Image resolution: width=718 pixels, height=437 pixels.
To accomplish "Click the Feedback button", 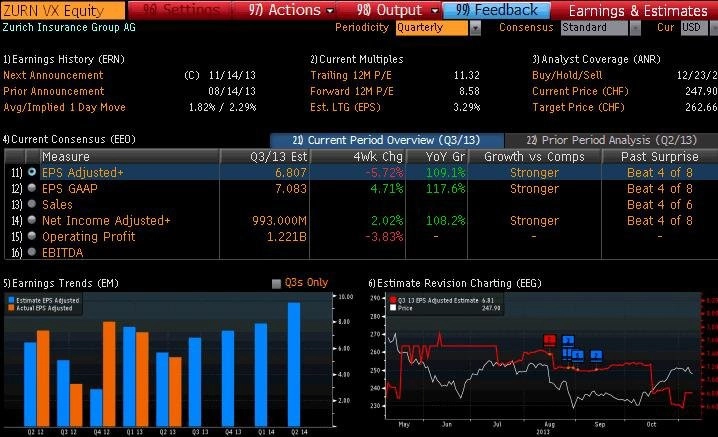I will (496, 10).
